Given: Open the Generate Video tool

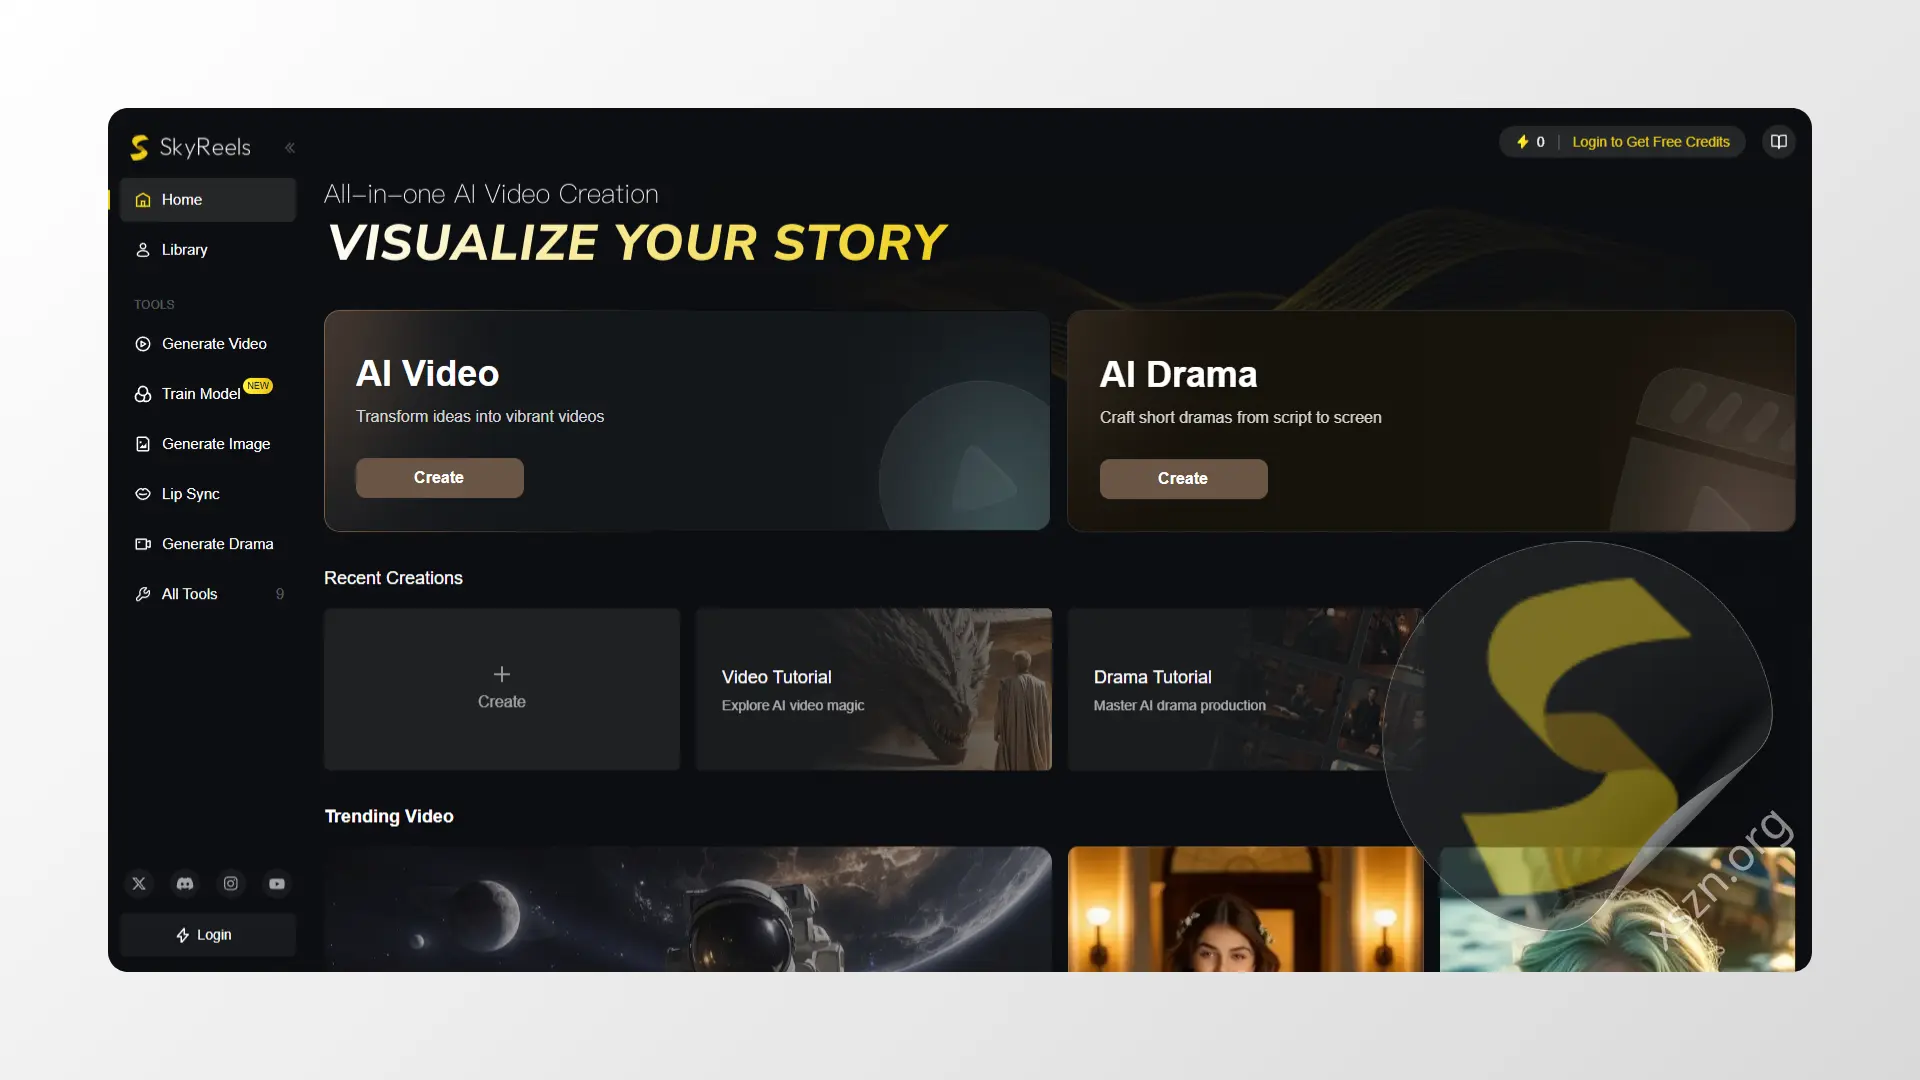Looking at the screenshot, I should [208, 344].
